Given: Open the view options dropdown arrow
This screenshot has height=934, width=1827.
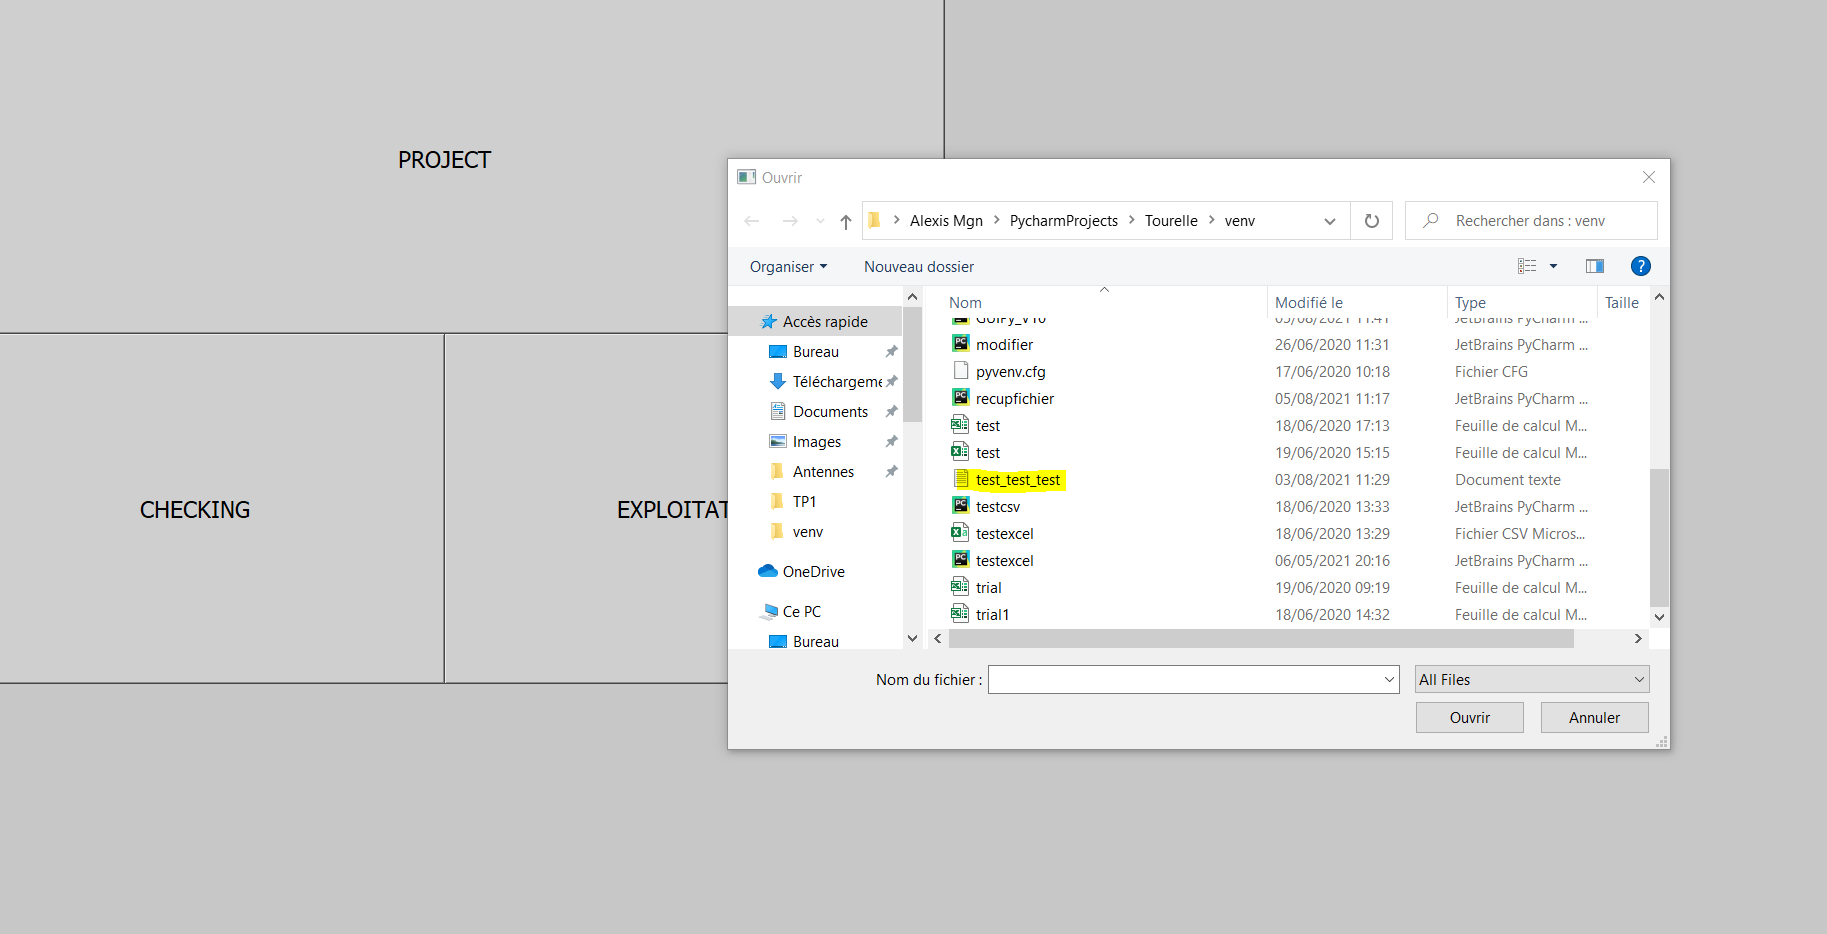Looking at the screenshot, I should pyautogui.click(x=1553, y=266).
